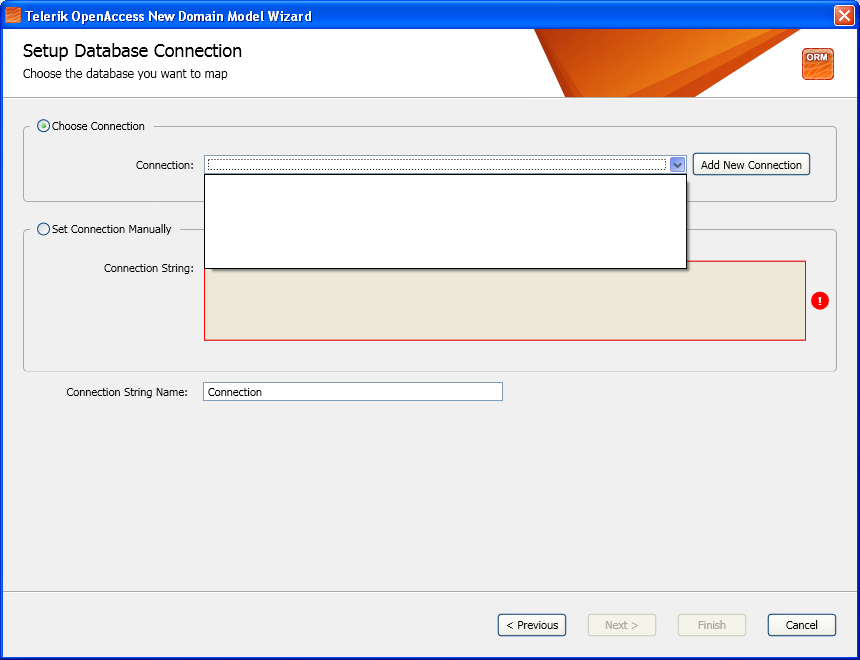This screenshot has width=860, height=660.
Task: Click the Telerik icon in the title bar
Action: (13, 15)
